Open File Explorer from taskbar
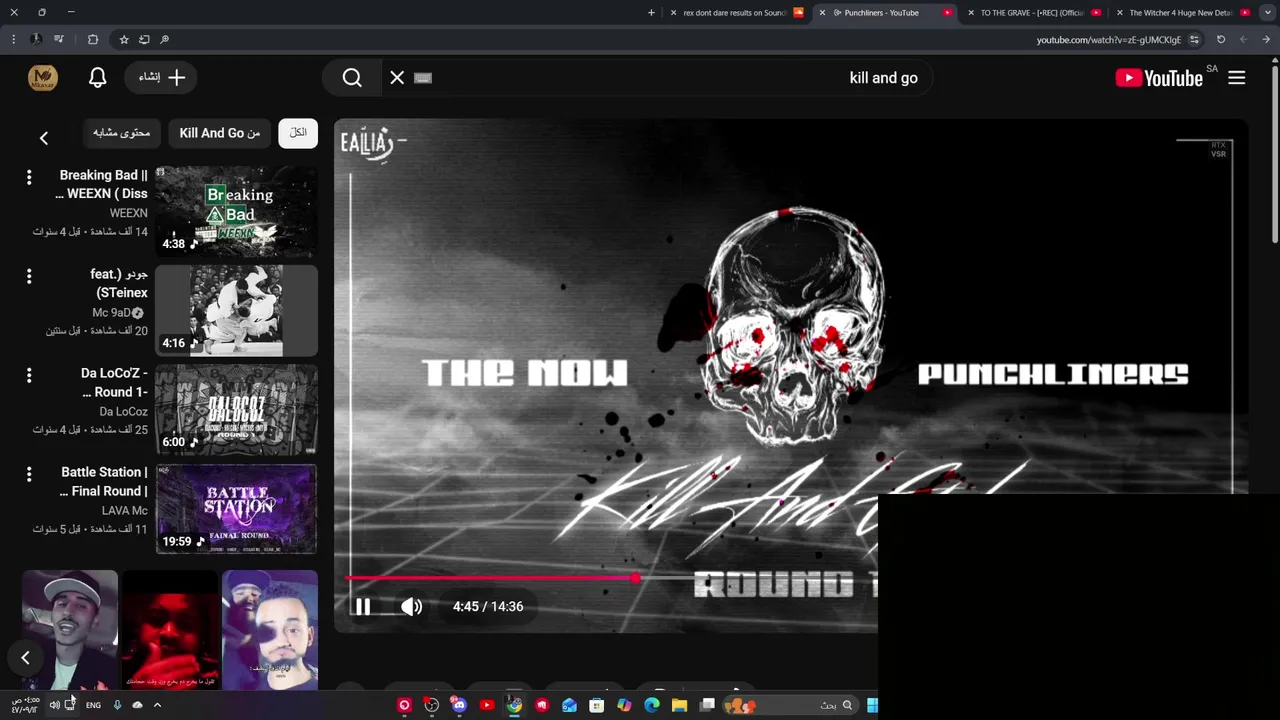The image size is (1280, 720). pyautogui.click(x=679, y=705)
